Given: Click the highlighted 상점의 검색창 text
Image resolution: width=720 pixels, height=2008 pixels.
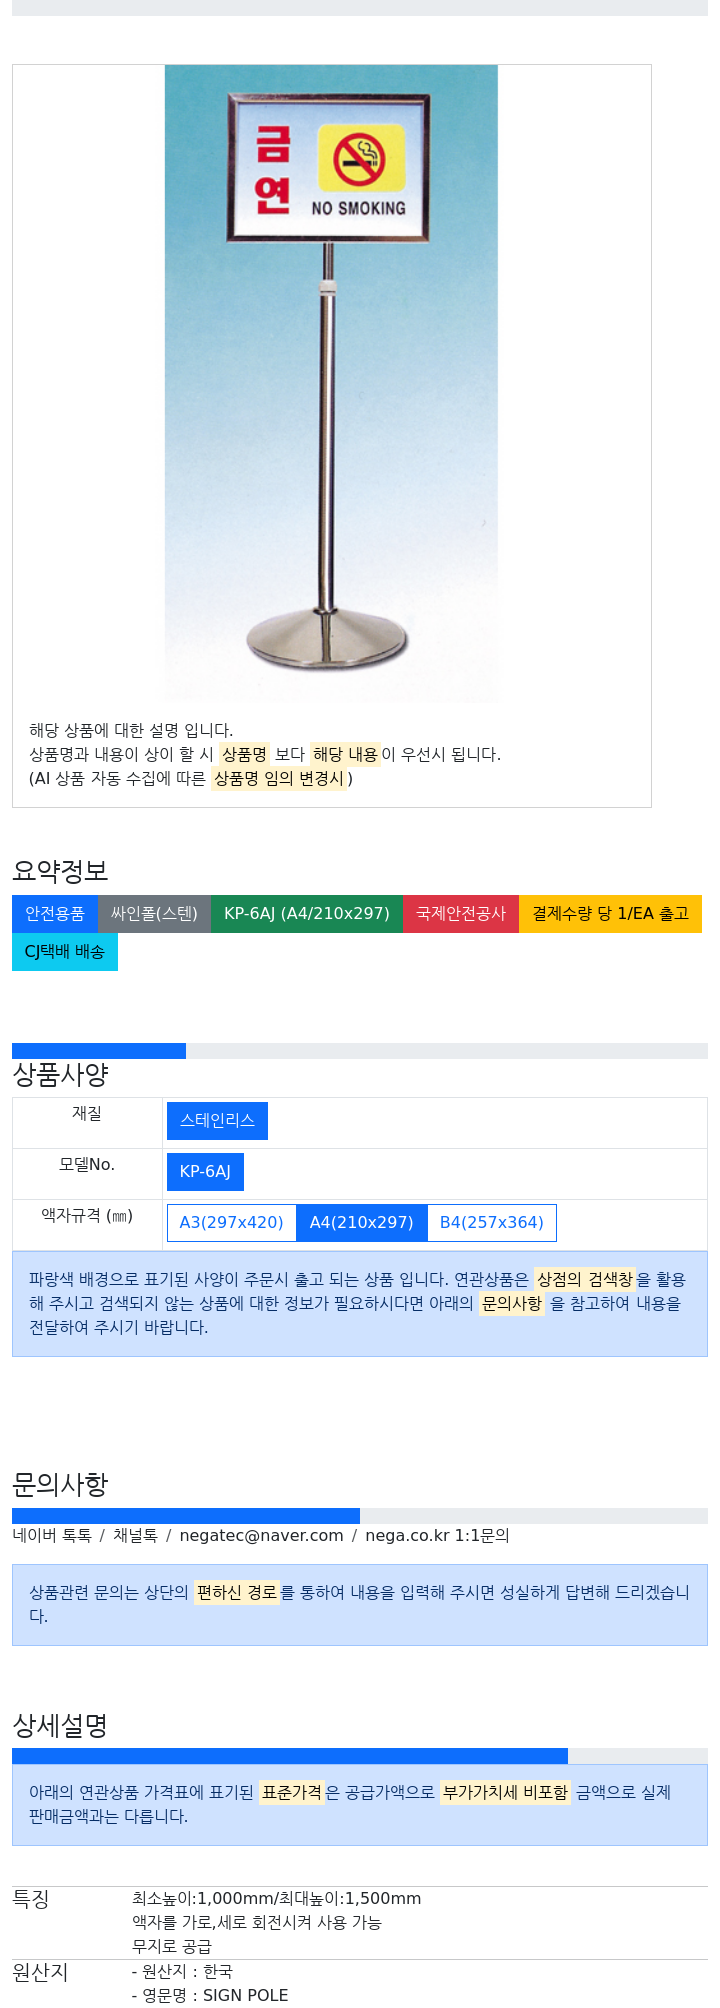Looking at the screenshot, I should coord(585,1280).
